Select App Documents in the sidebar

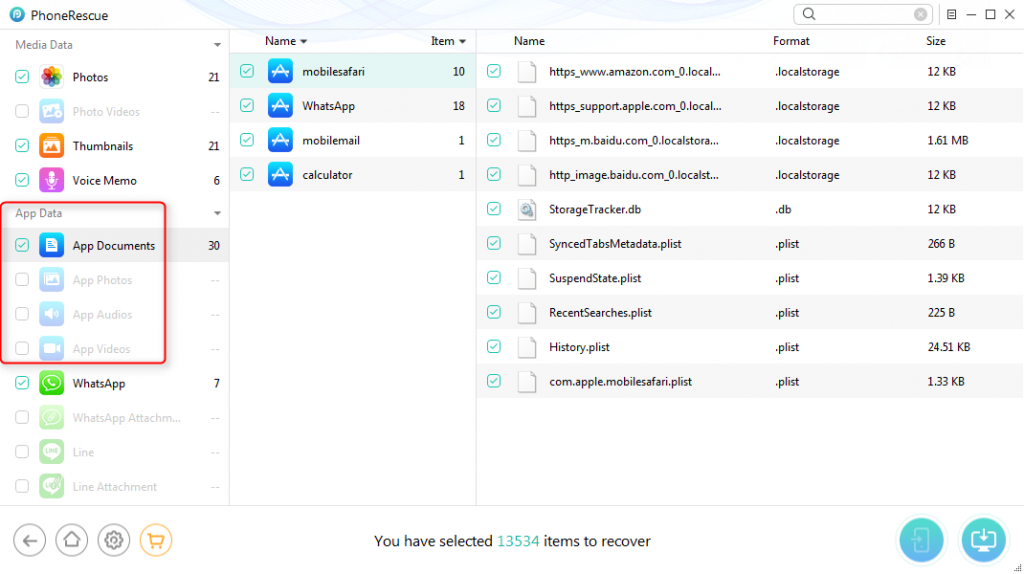(x=113, y=246)
